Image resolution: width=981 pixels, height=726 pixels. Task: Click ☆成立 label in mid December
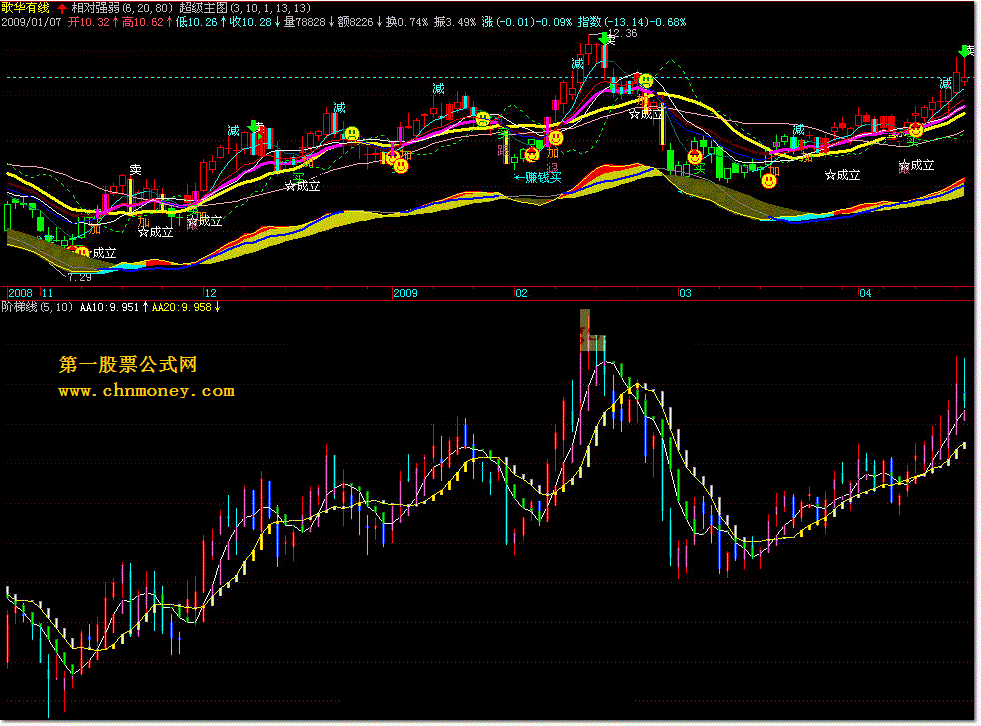pyautogui.click(x=302, y=186)
